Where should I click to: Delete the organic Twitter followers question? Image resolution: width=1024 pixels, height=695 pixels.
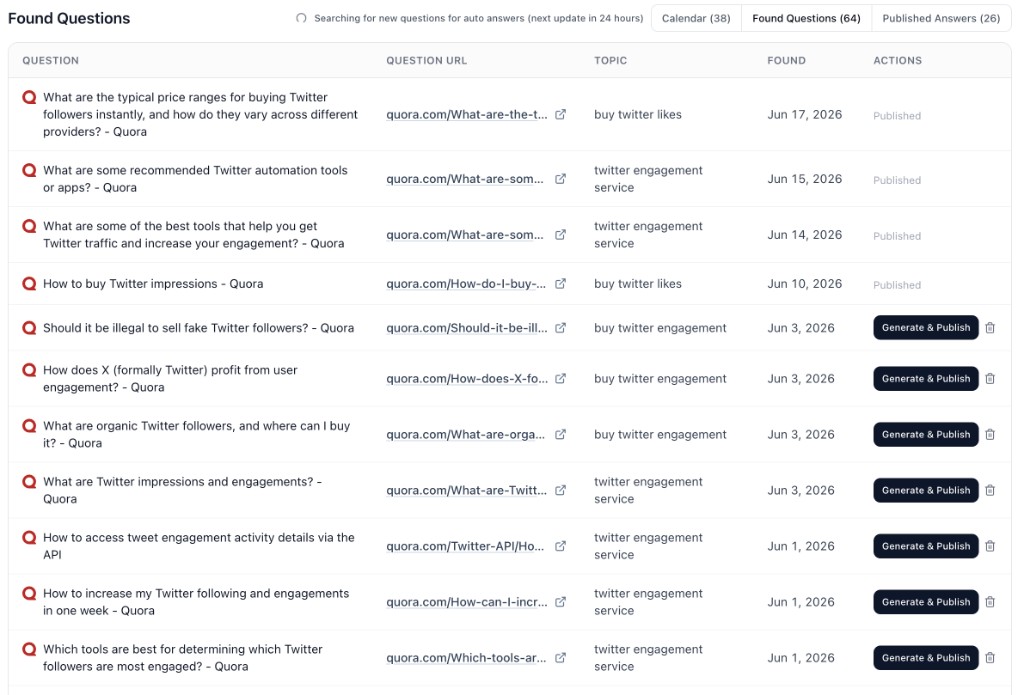(990, 434)
